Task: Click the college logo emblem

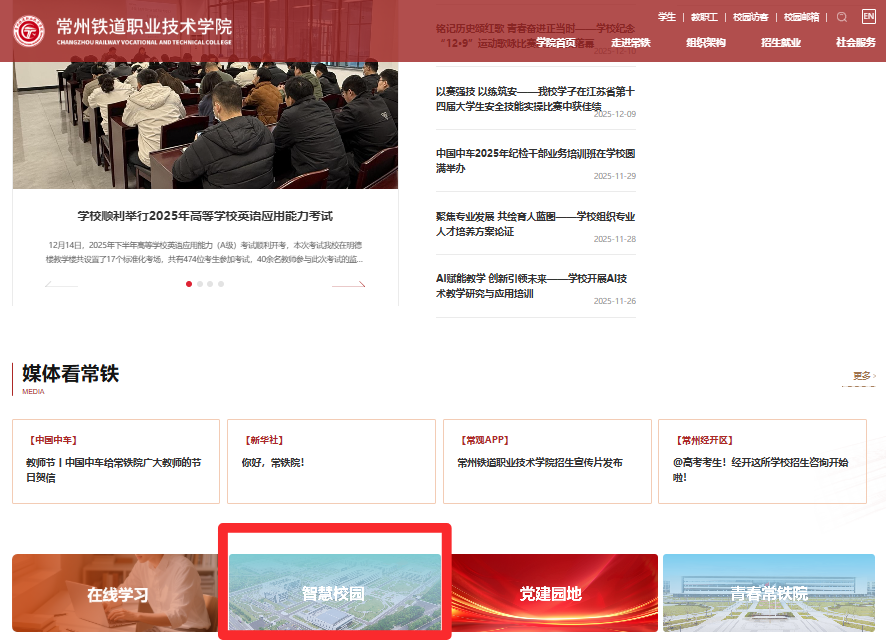Action: click(29, 31)
